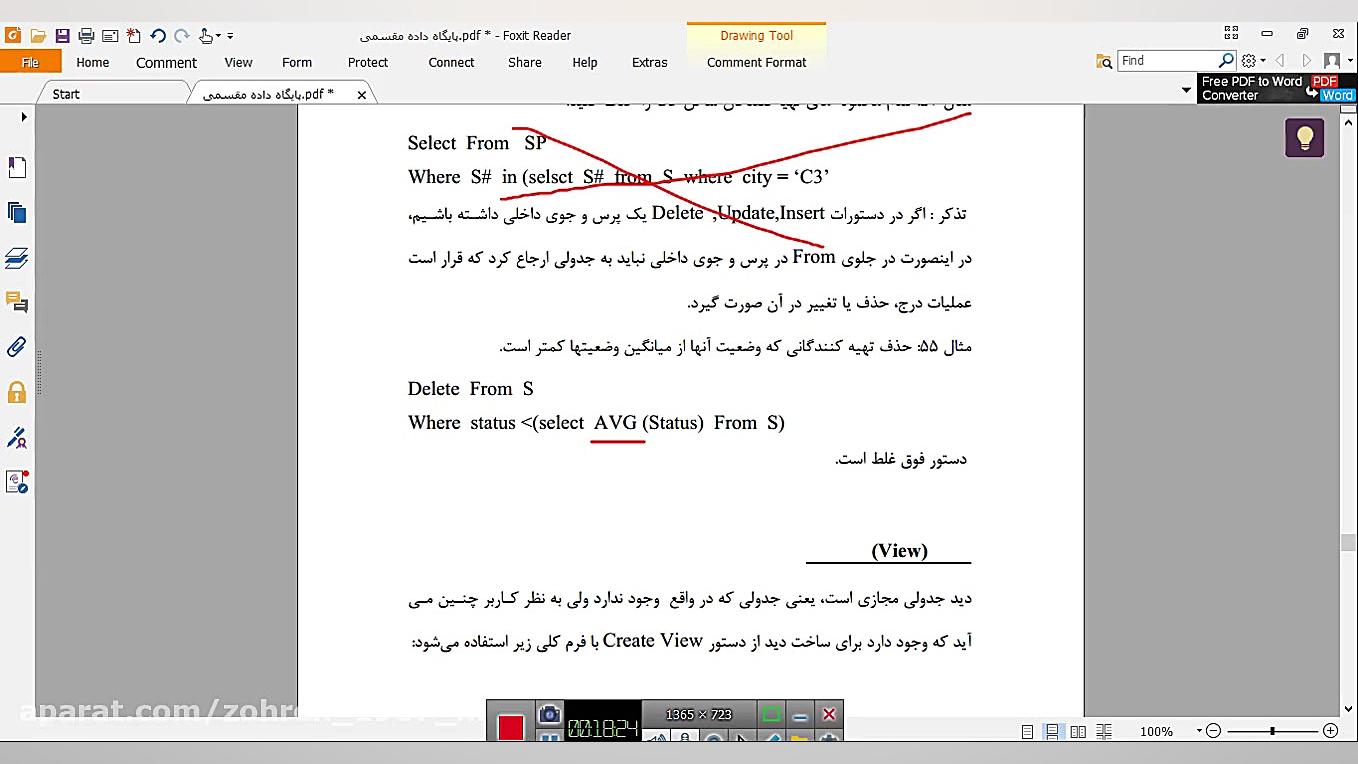Image resolution: width=1358 pixels, height=764 pixels.
Task: Open the Bookmarks panel in left sidebar
Action: (17, 168)
